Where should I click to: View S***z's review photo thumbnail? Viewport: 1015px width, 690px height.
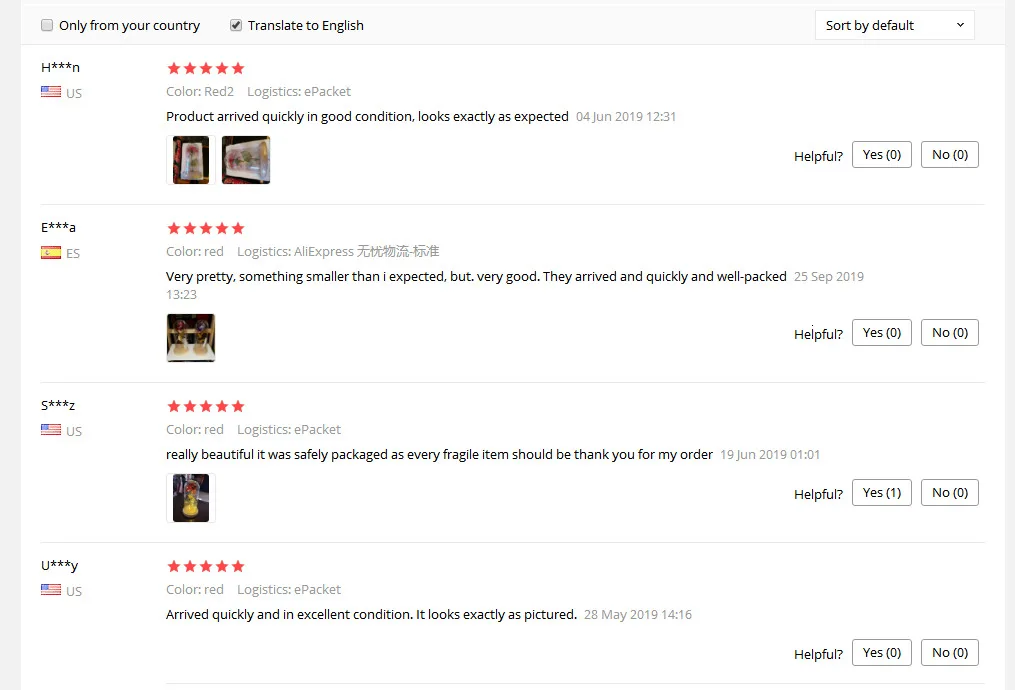click(191, 498)
